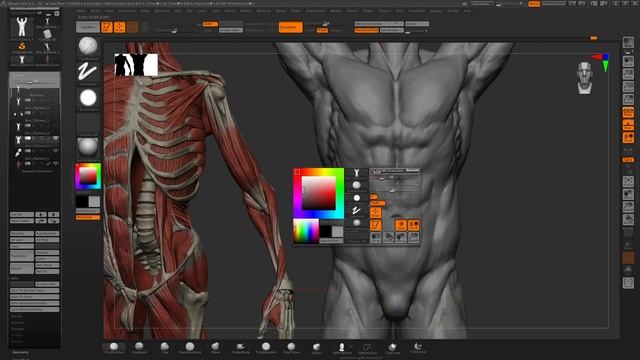Expand the Extract section in subtool panel

pos(16,341)
